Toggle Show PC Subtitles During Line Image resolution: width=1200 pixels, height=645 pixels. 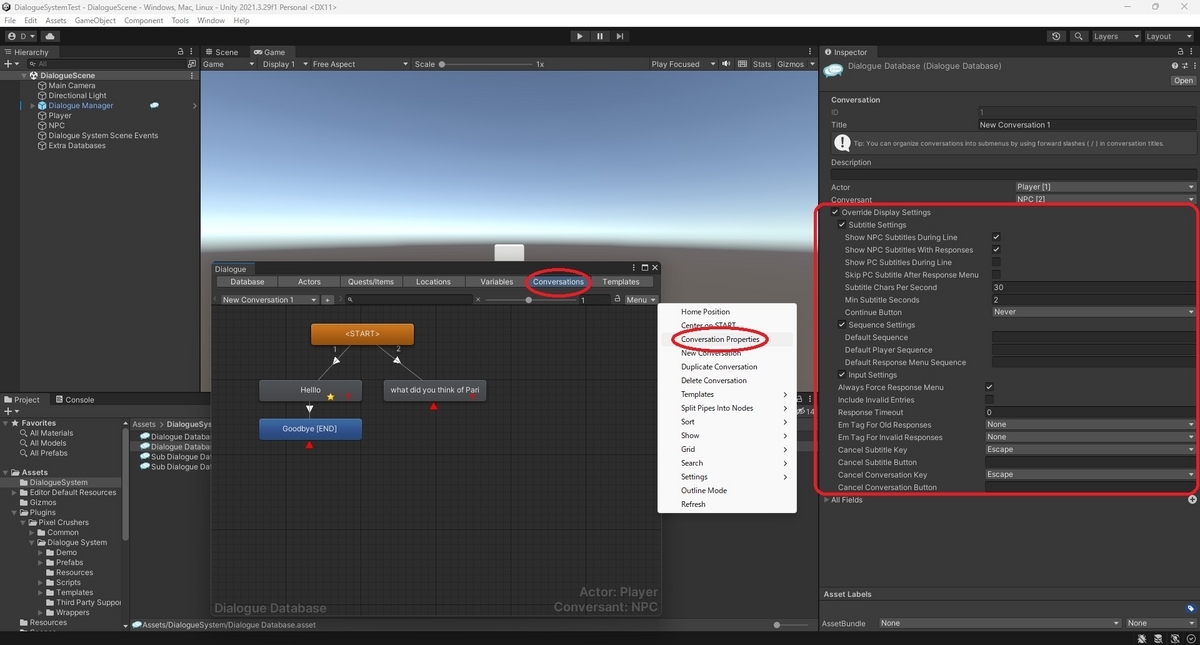point(996,262)
